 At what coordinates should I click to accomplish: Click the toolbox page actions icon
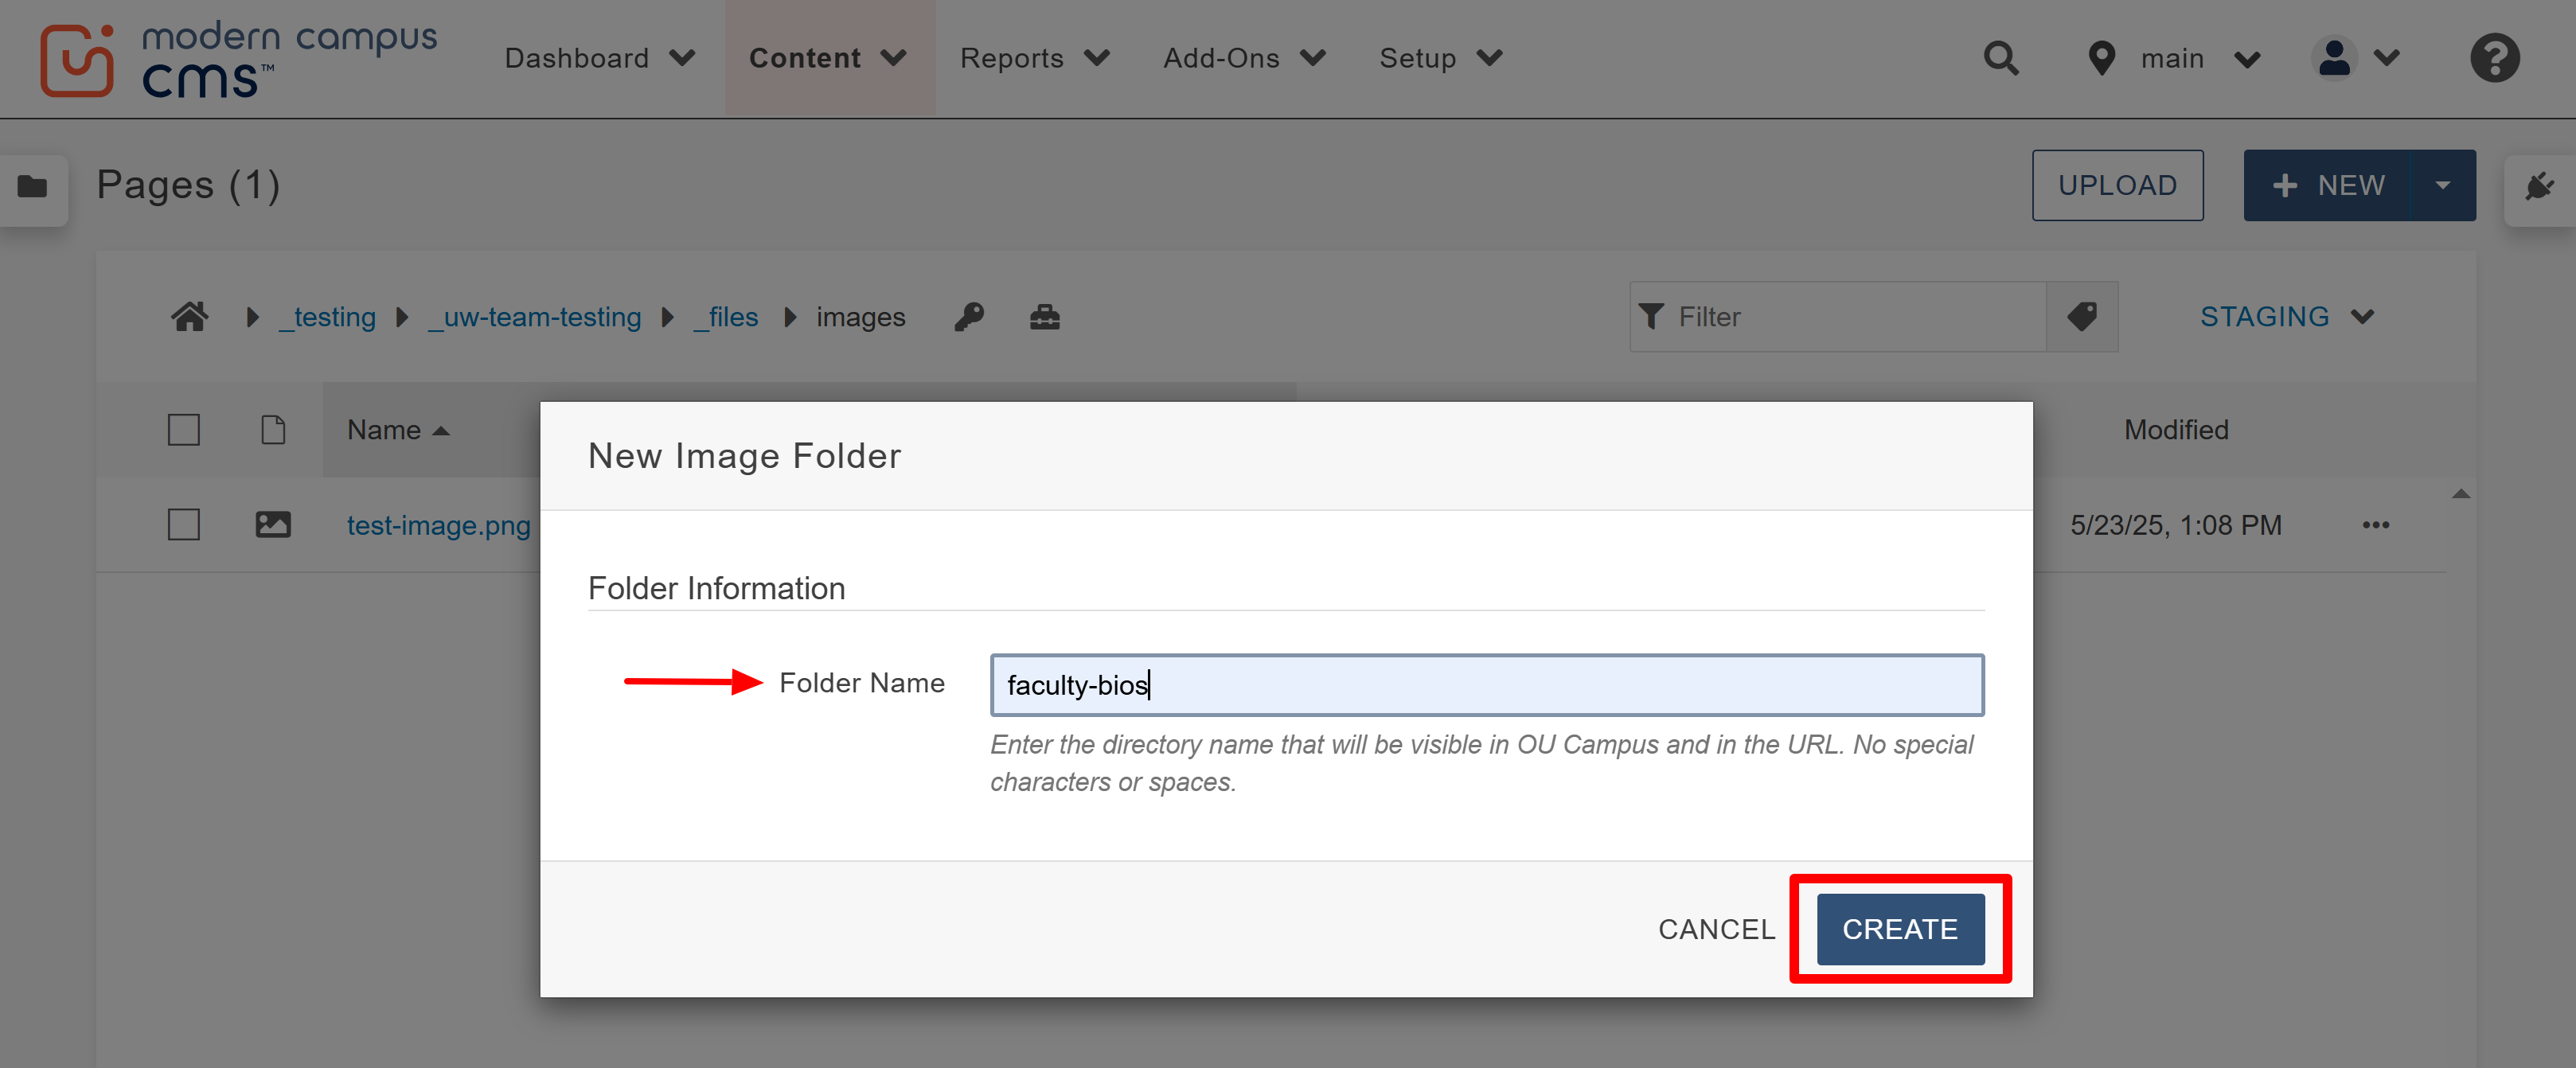coord(1044,317)
